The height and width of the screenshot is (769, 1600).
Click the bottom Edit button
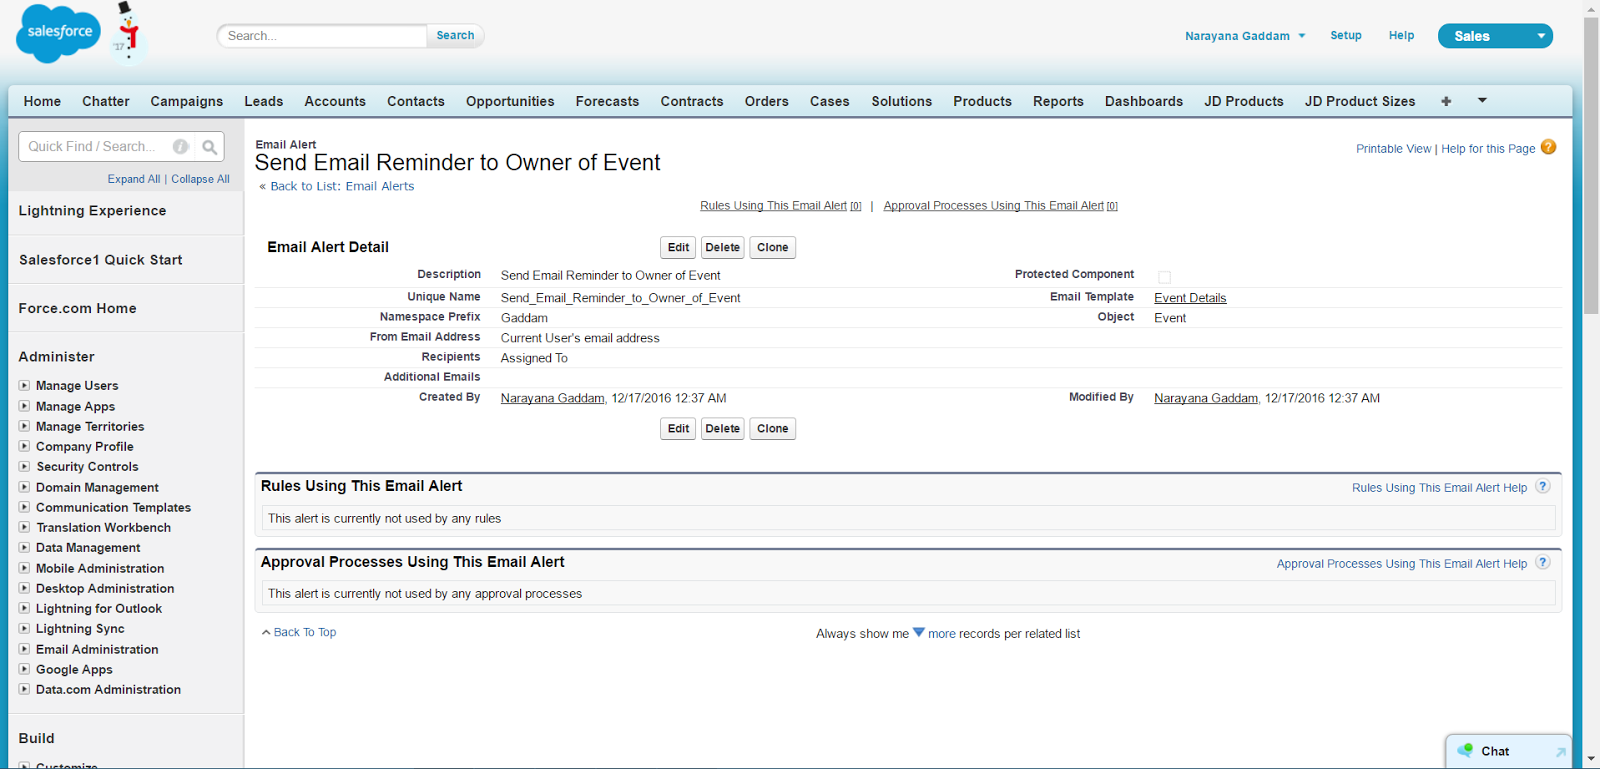point(678,429)
